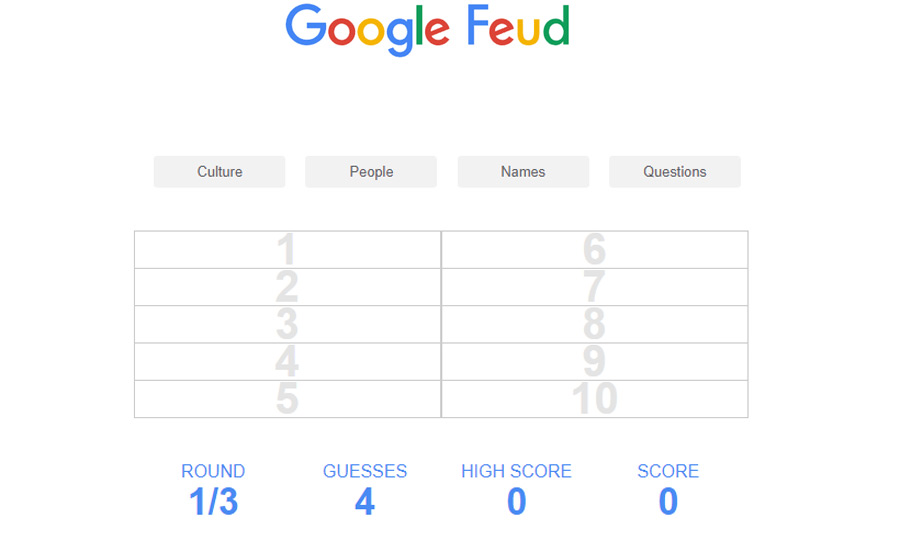Select the People category button
The image size is (900, 540).
point(371,172)
